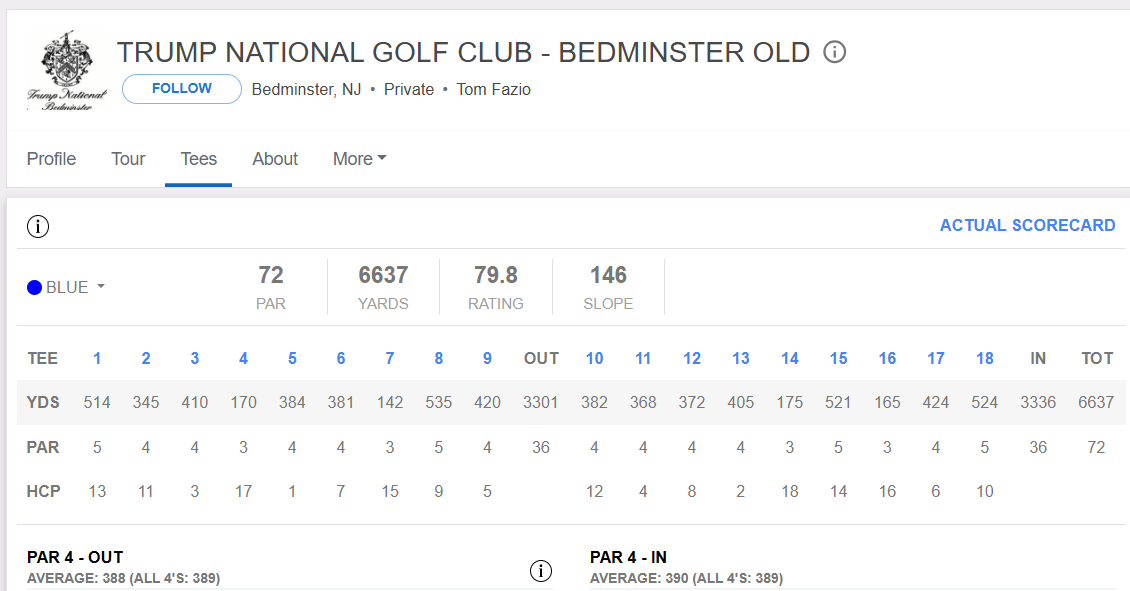Click the FOLLOW button
The image size is (1130, 591).
coord(182,89)
